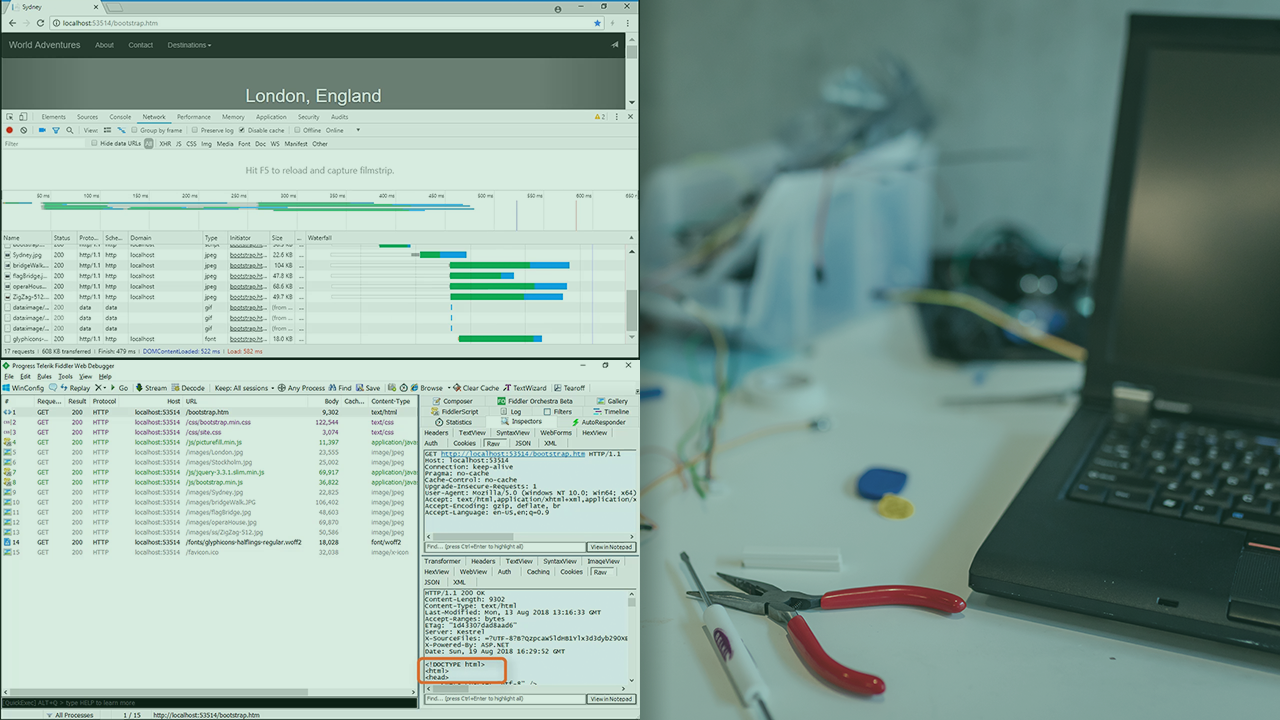Open TextWizard in Fiddler
Image resolution: width=1280 pixels, height=720 pixels.
[523, 387]
